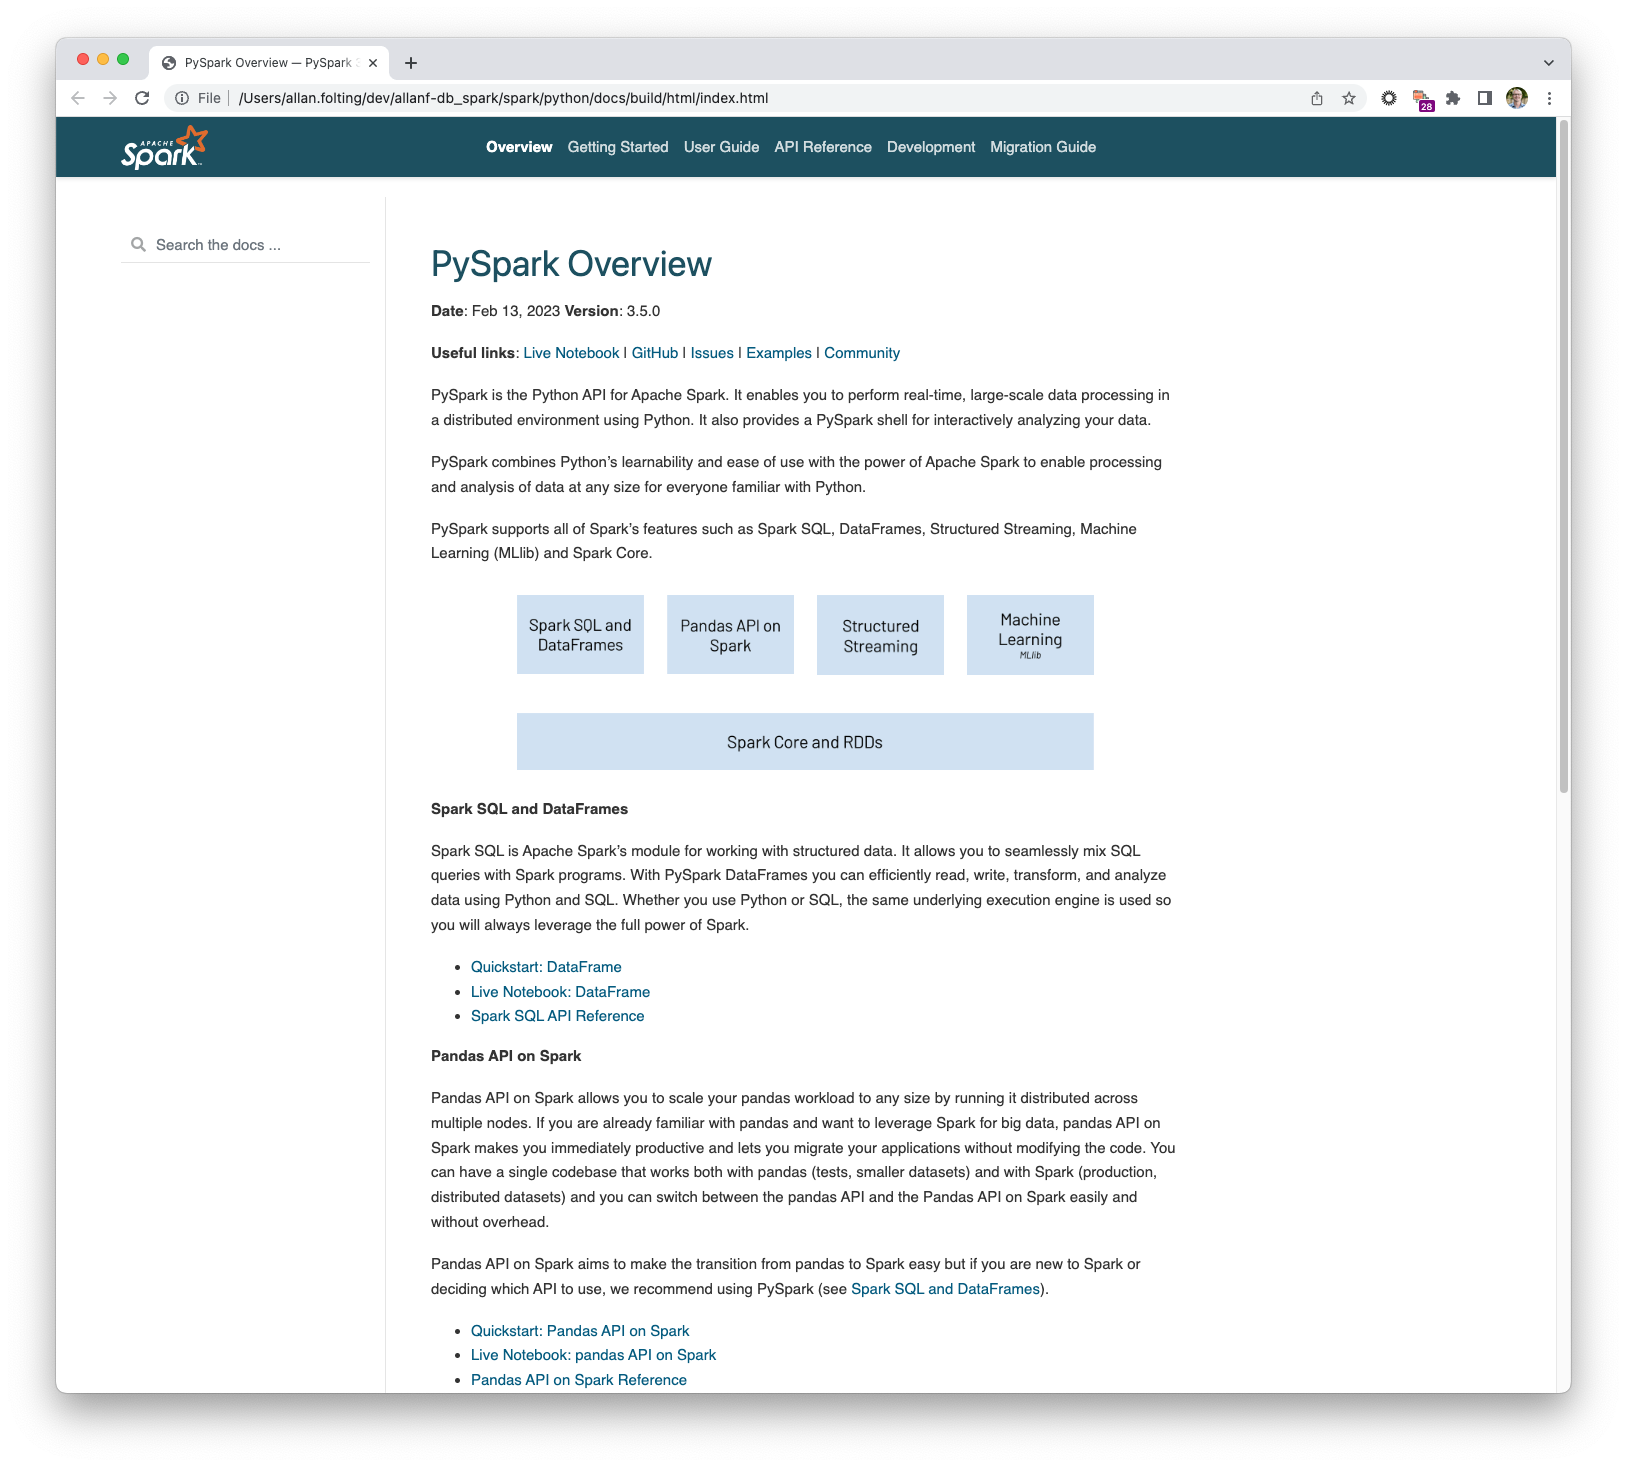Open Live Notebook: pandas API on Spark
Image resolution: width=1627 pixels, height=1467 pixels.
[x=593, y=1355]
